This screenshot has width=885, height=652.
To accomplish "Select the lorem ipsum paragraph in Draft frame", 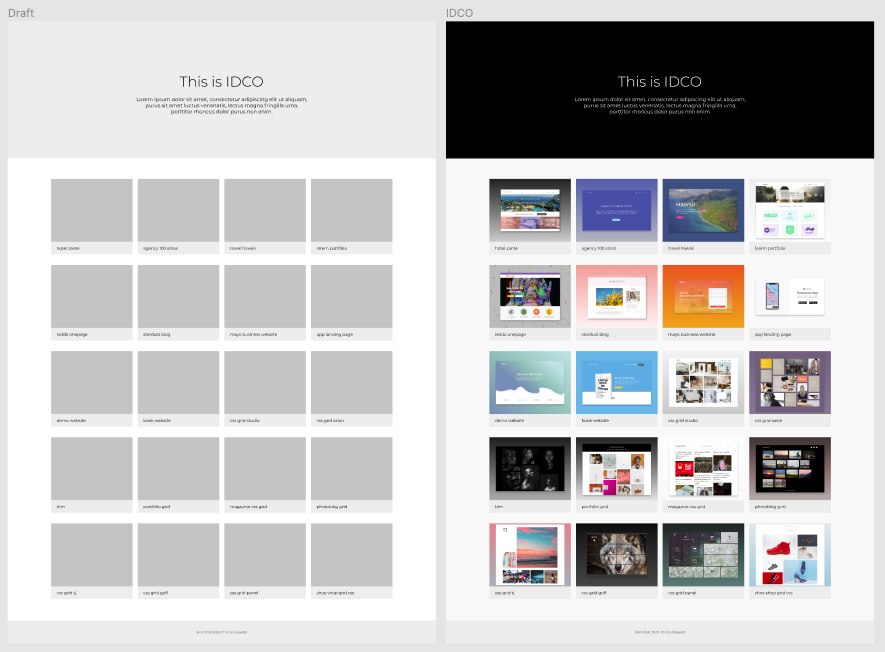I will pyautogui.click(x=221, y=106).
